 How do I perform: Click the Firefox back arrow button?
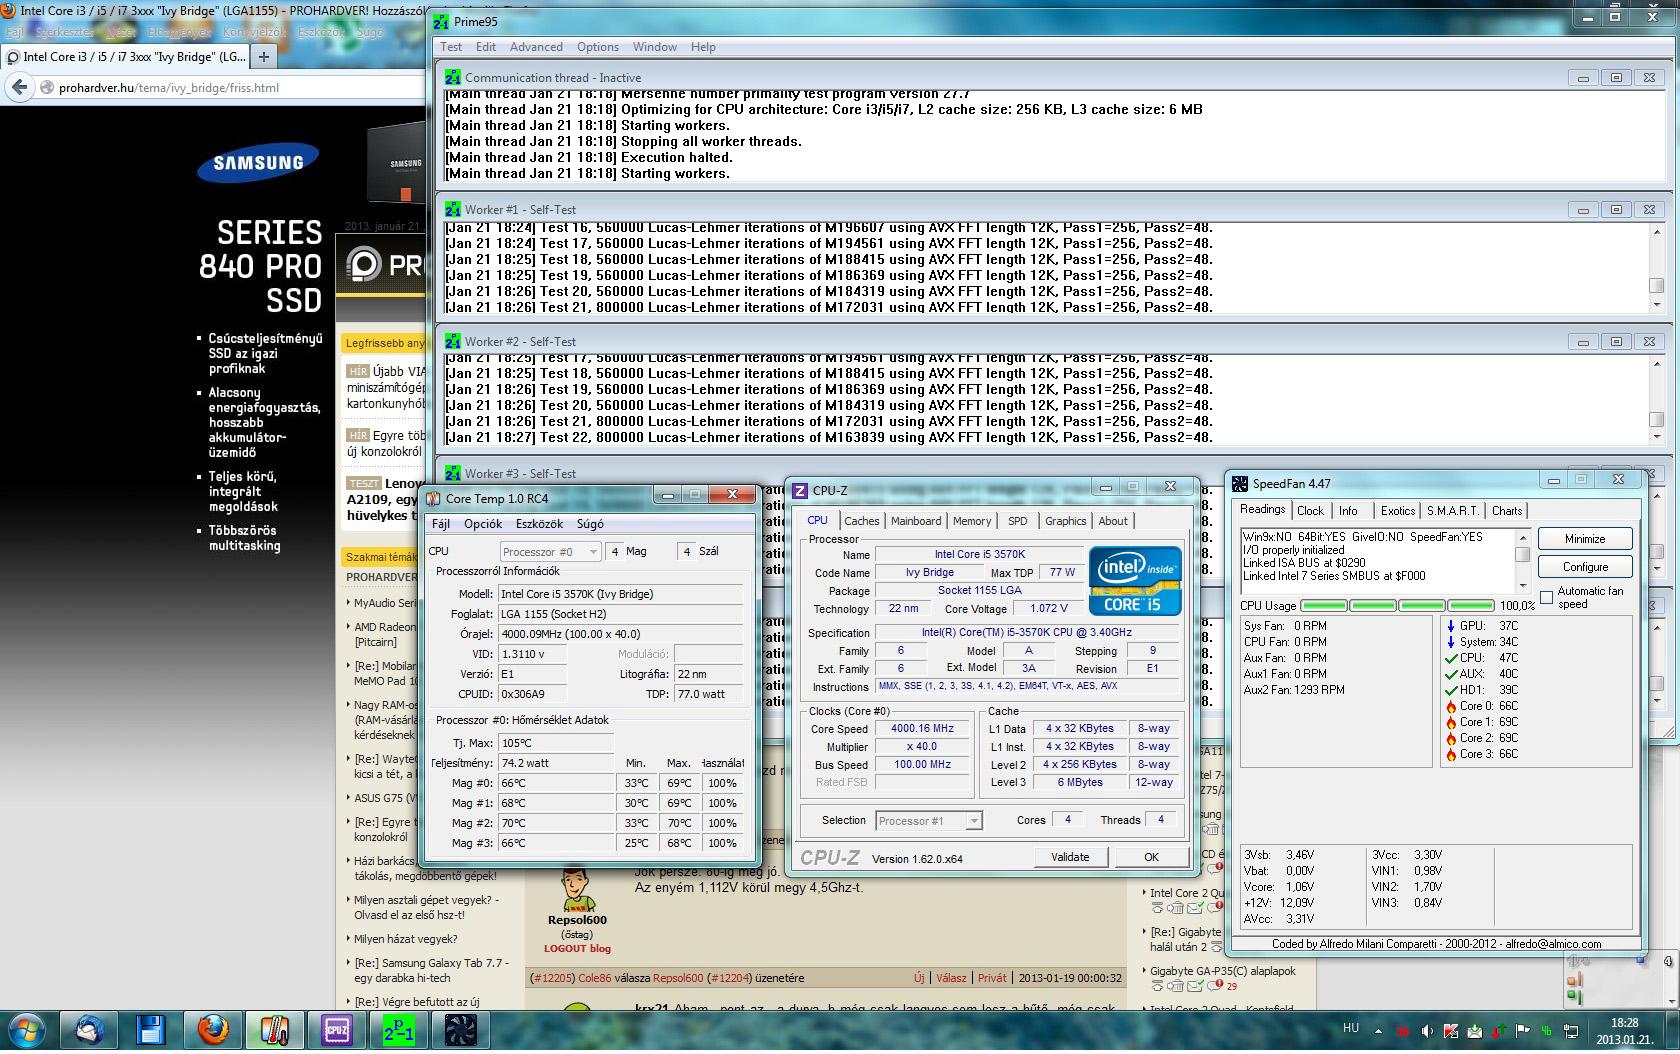click(x=19, y=88)
